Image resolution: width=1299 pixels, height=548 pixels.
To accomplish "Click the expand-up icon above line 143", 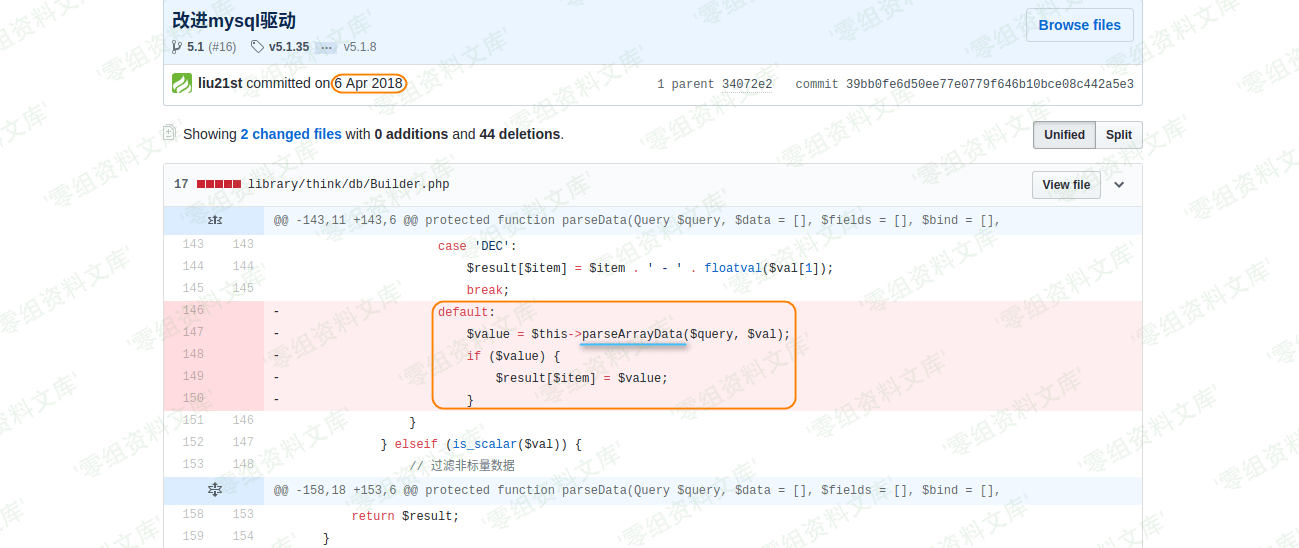I will click(213, 220).
